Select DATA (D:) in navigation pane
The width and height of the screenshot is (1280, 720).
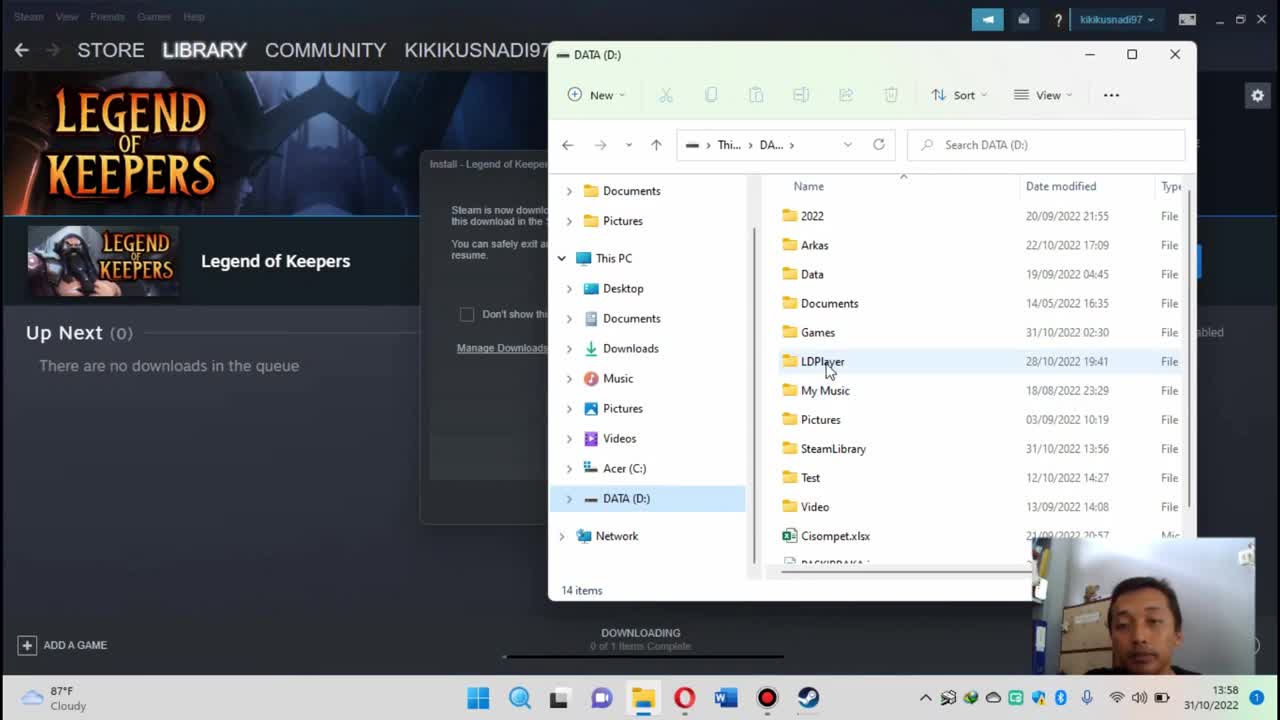click(647, 498)
